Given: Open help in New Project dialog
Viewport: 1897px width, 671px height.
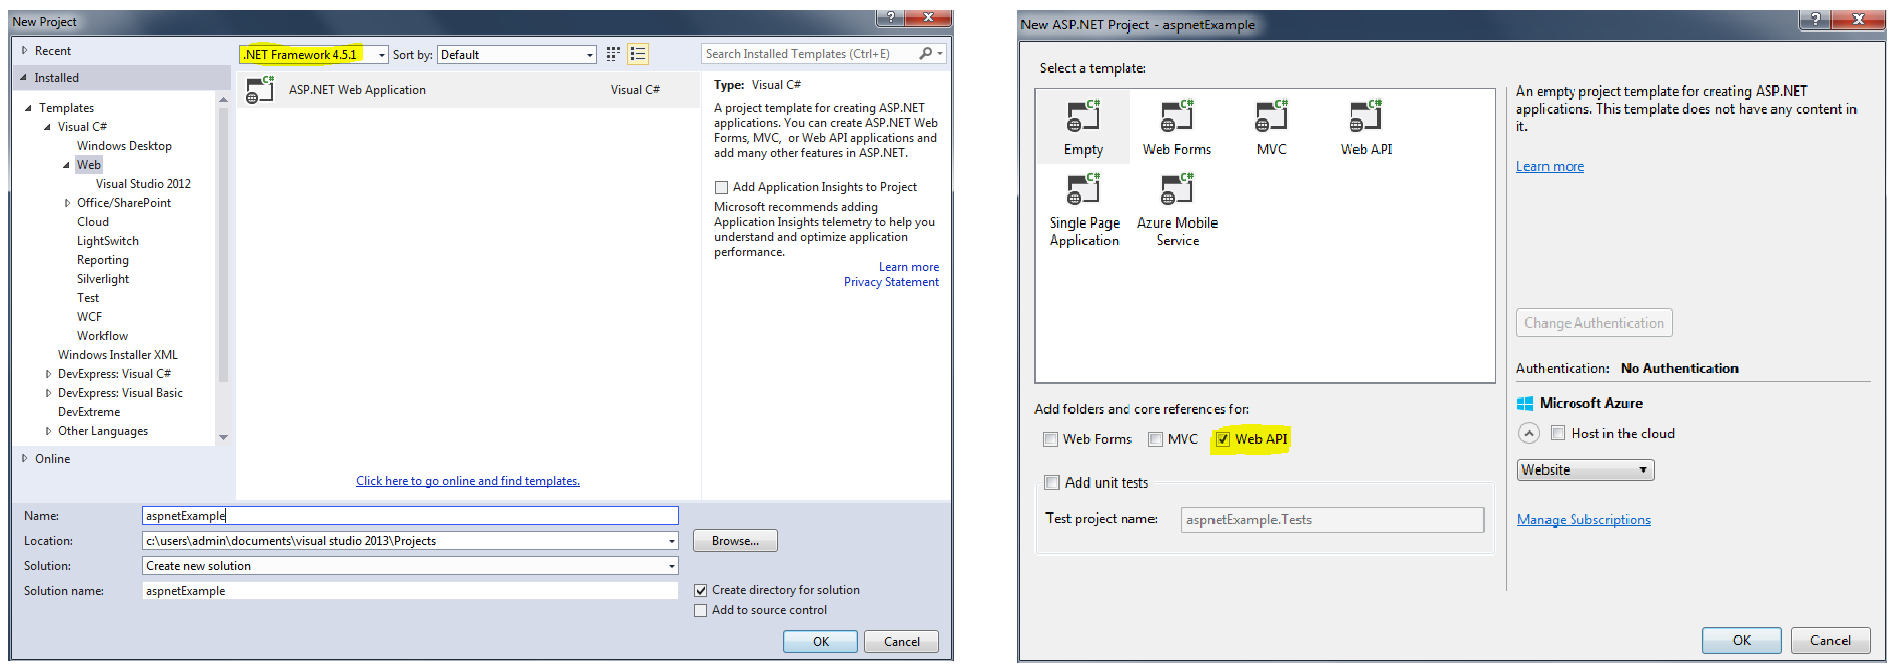Looking at the screenshot, I should pyautogui.click(x=891, y=17).
